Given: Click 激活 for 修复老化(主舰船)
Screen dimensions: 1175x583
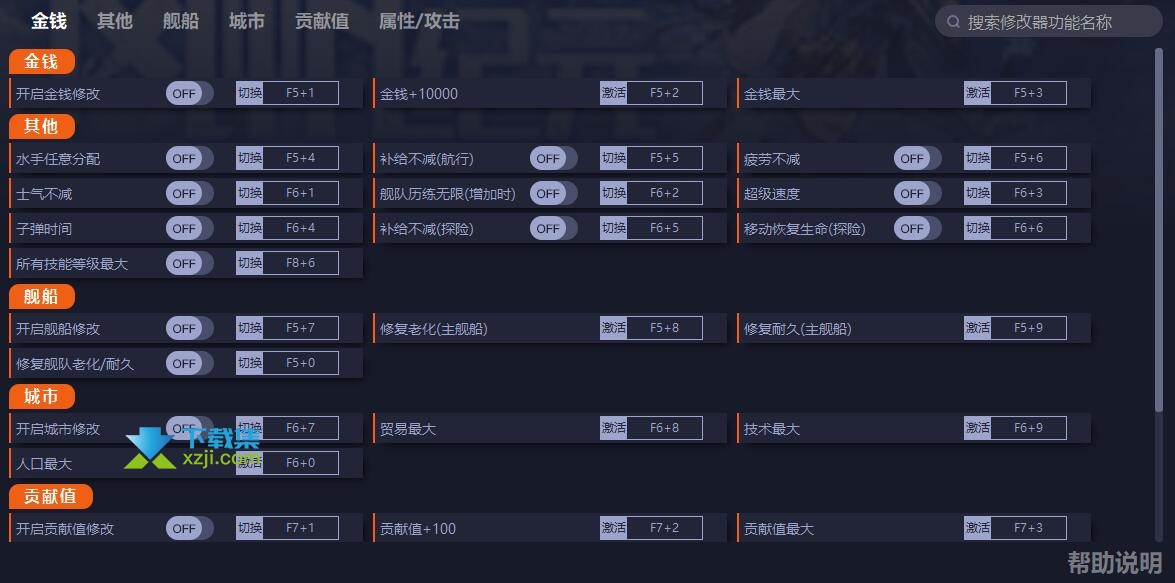Looking at the screenshot, I should [x=613, y=327].
